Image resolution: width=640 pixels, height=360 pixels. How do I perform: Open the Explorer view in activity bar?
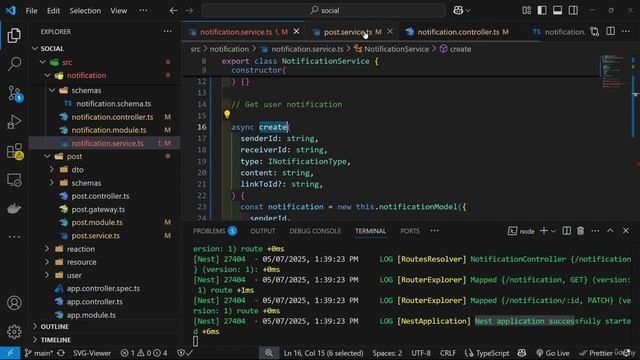click(x=14, y=36)
